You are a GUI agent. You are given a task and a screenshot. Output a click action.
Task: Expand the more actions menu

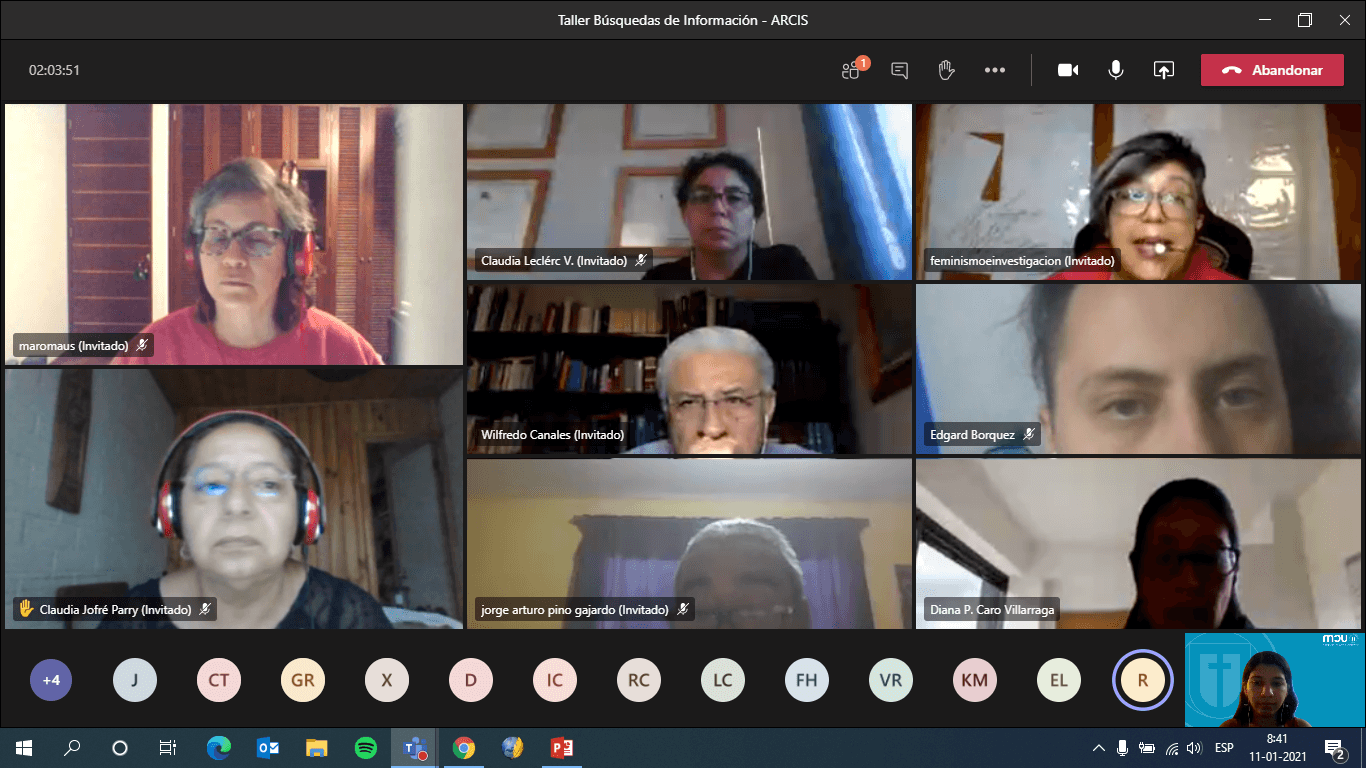(994, 70)
